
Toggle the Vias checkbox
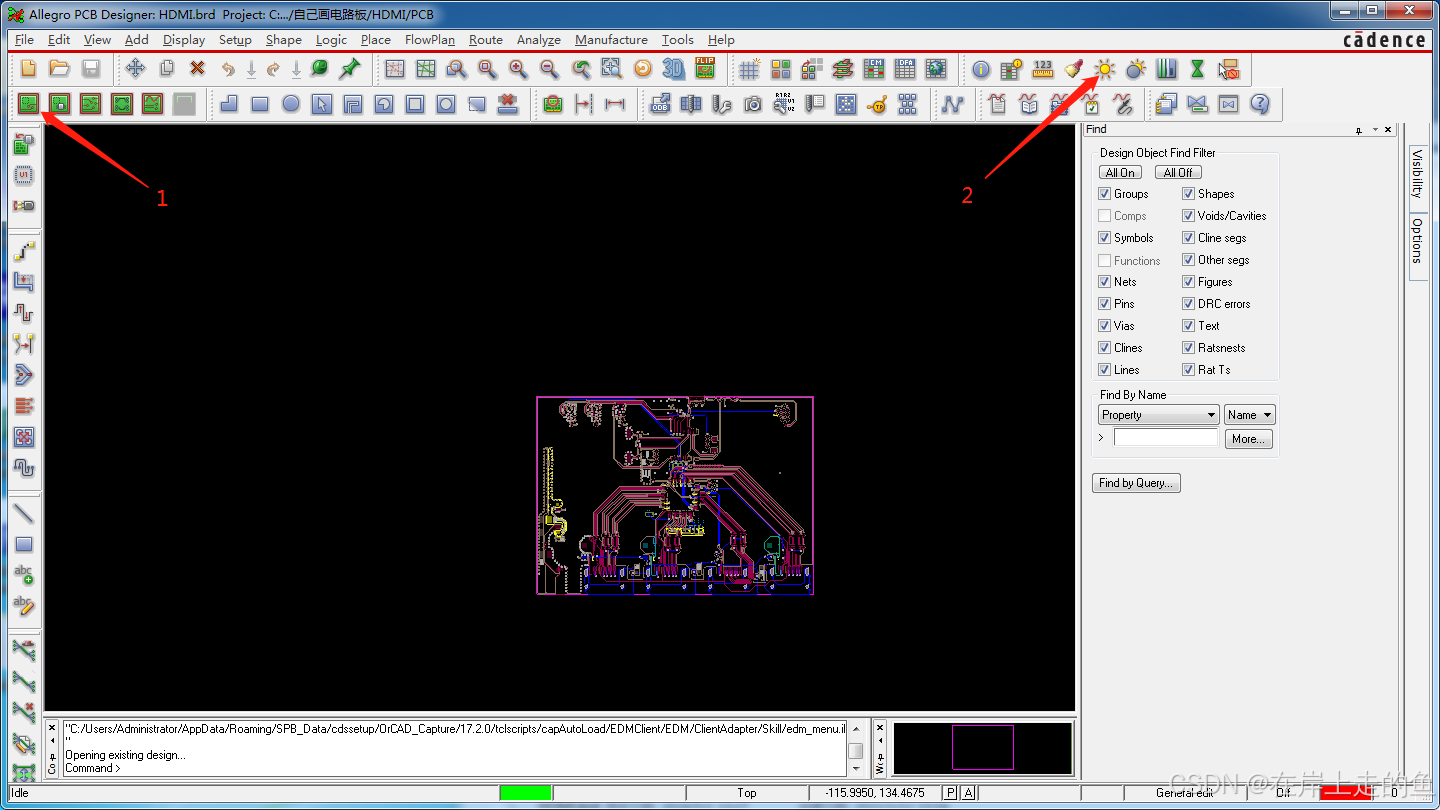click(x=1105, y=326)
